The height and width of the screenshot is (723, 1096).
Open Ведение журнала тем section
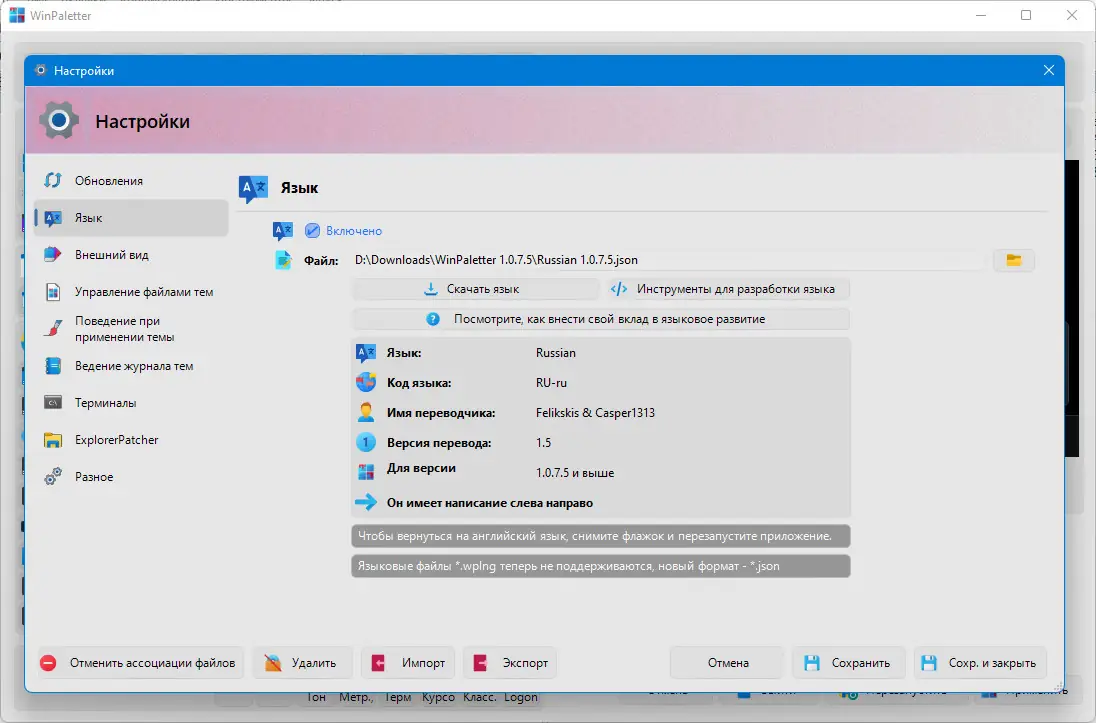tap(131, 366)
